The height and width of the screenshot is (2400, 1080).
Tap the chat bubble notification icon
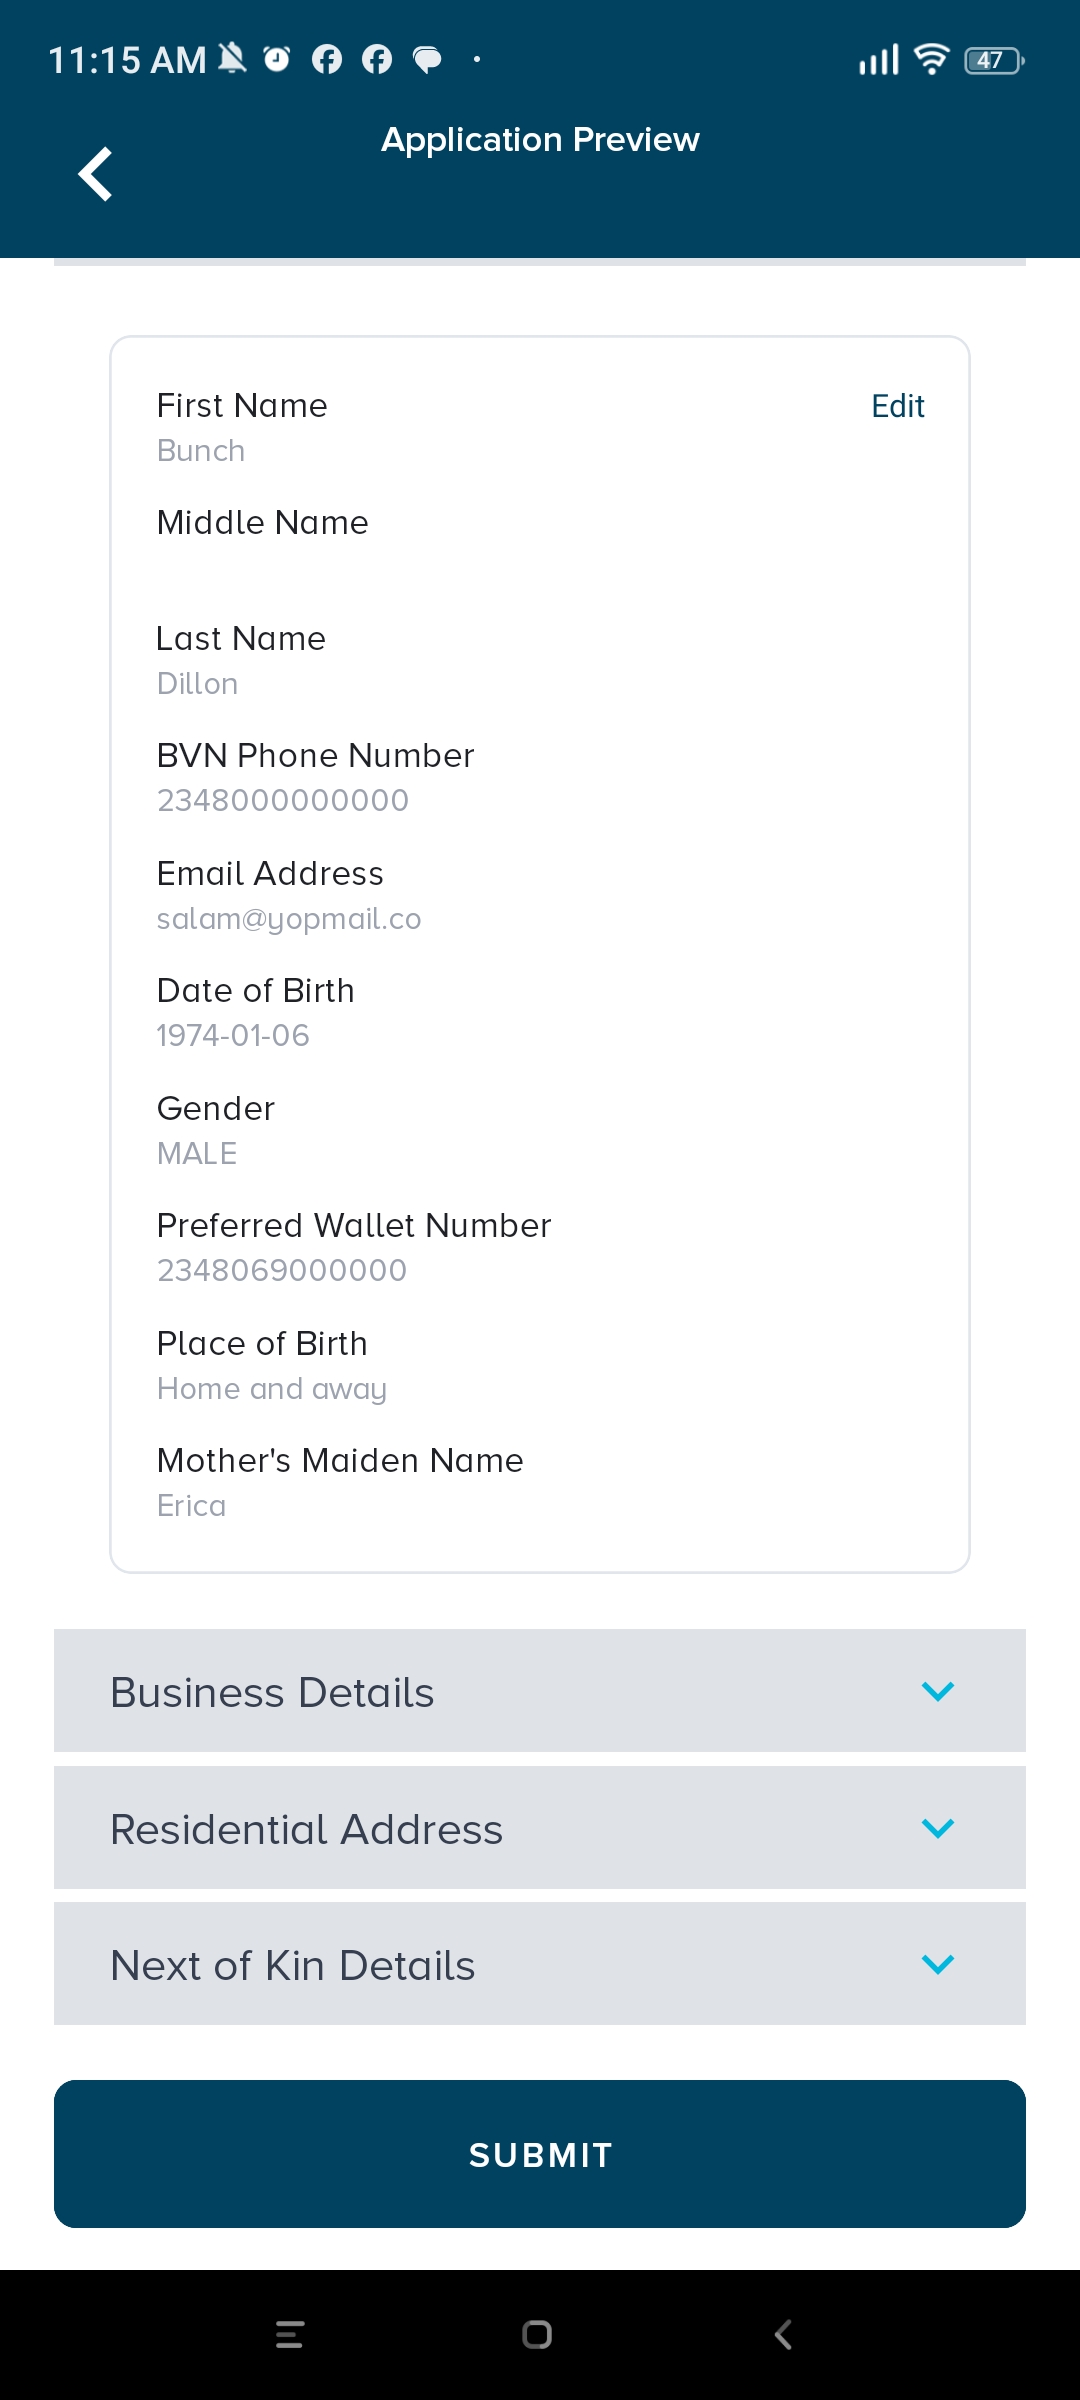pos(428,60)
